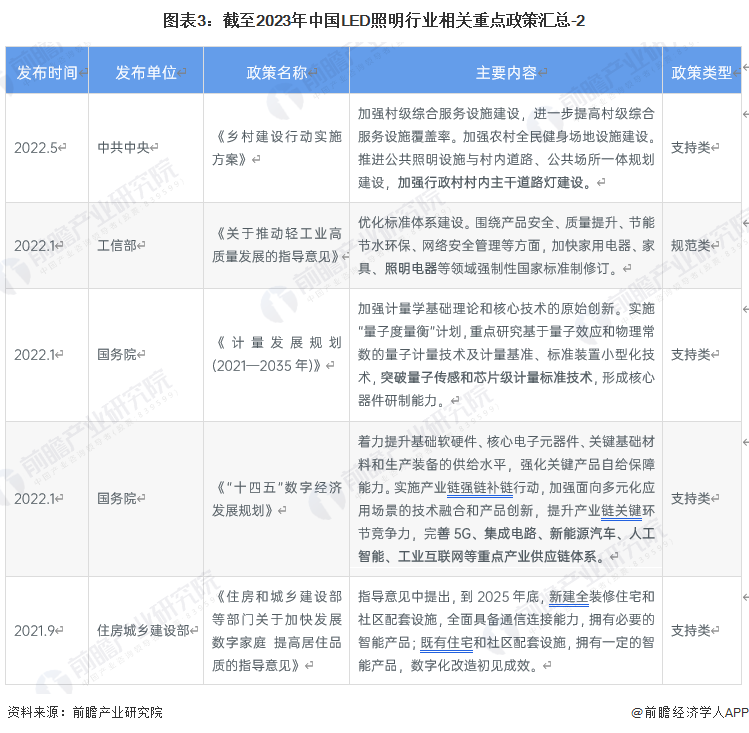This screenshot has height=733, width=749.
Task: Click the 2021.9 date cell
Action: click(x=36, y=631)
